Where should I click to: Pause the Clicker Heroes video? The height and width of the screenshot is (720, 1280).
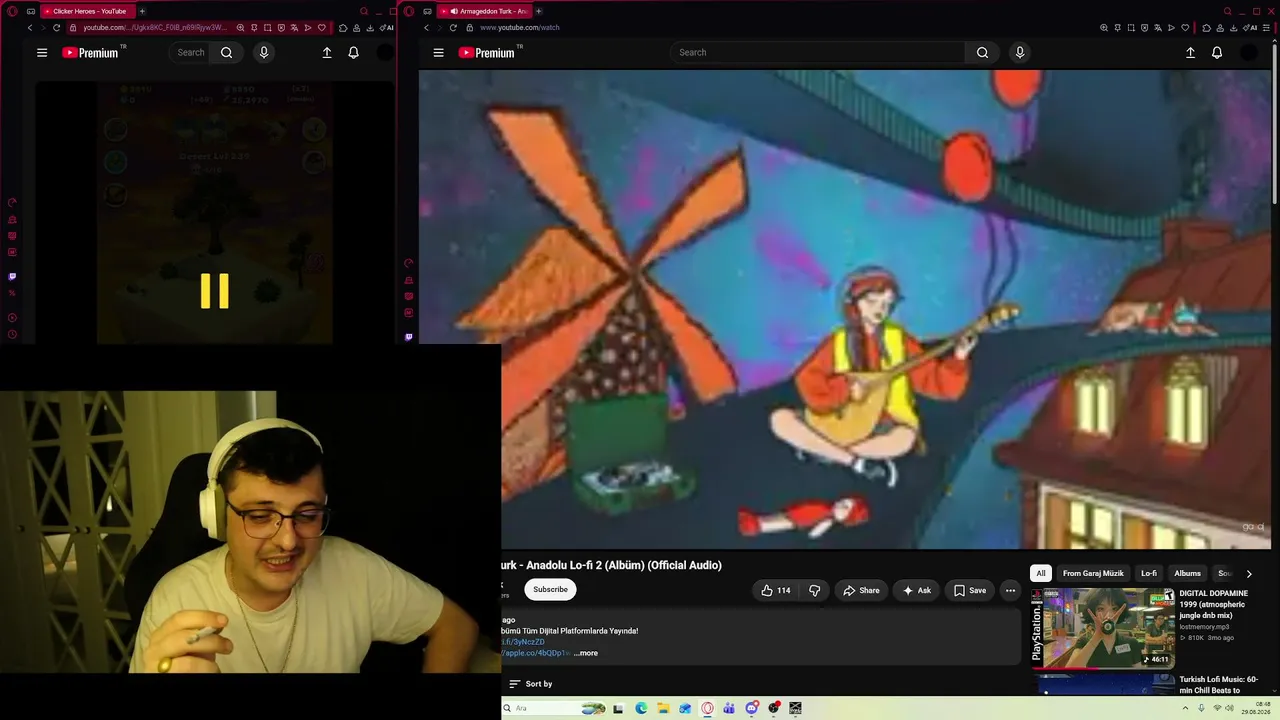click(x=214, y=291)
